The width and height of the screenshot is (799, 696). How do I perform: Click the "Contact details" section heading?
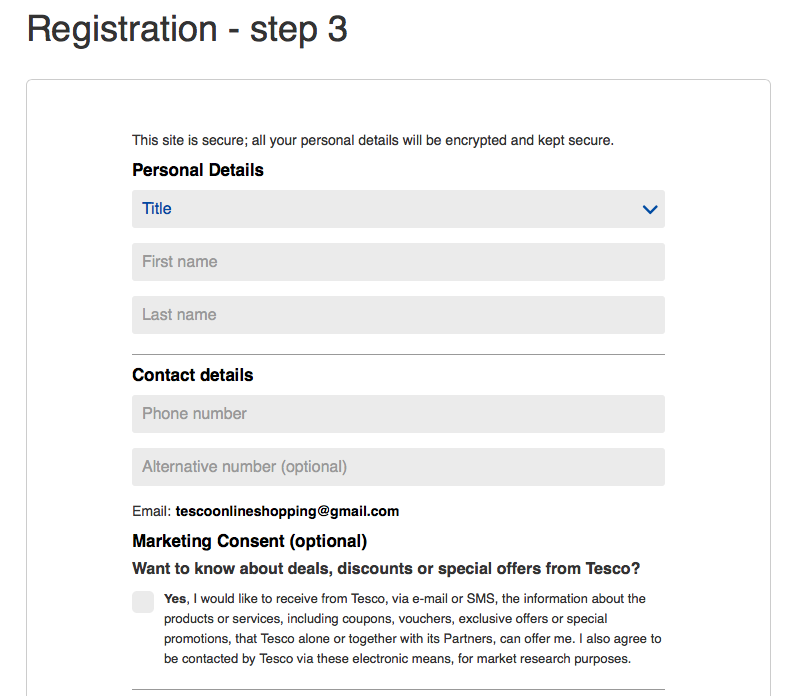click(193, 375)
